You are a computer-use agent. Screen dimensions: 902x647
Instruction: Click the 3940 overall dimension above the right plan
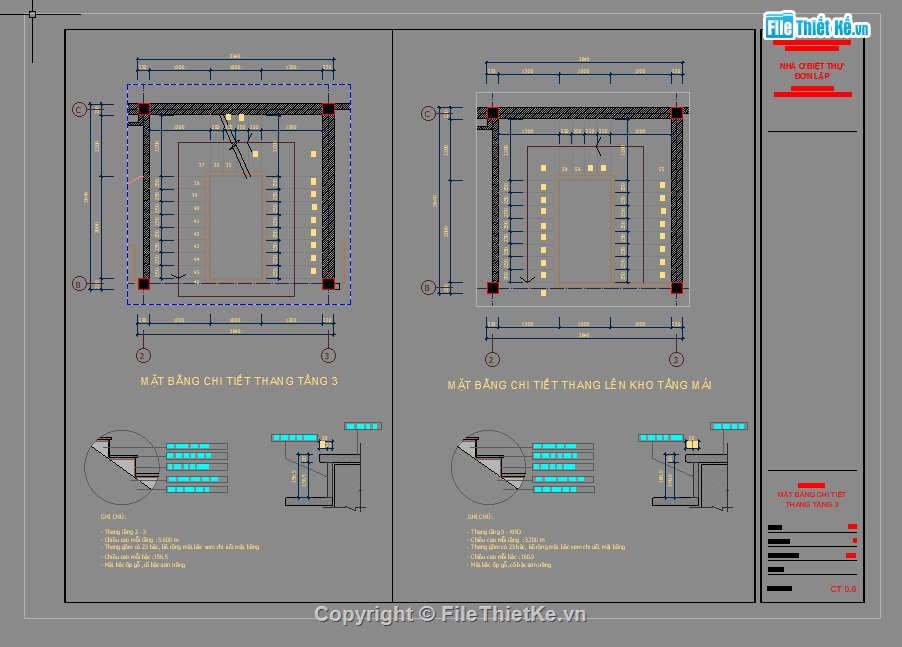coord(584,59)
